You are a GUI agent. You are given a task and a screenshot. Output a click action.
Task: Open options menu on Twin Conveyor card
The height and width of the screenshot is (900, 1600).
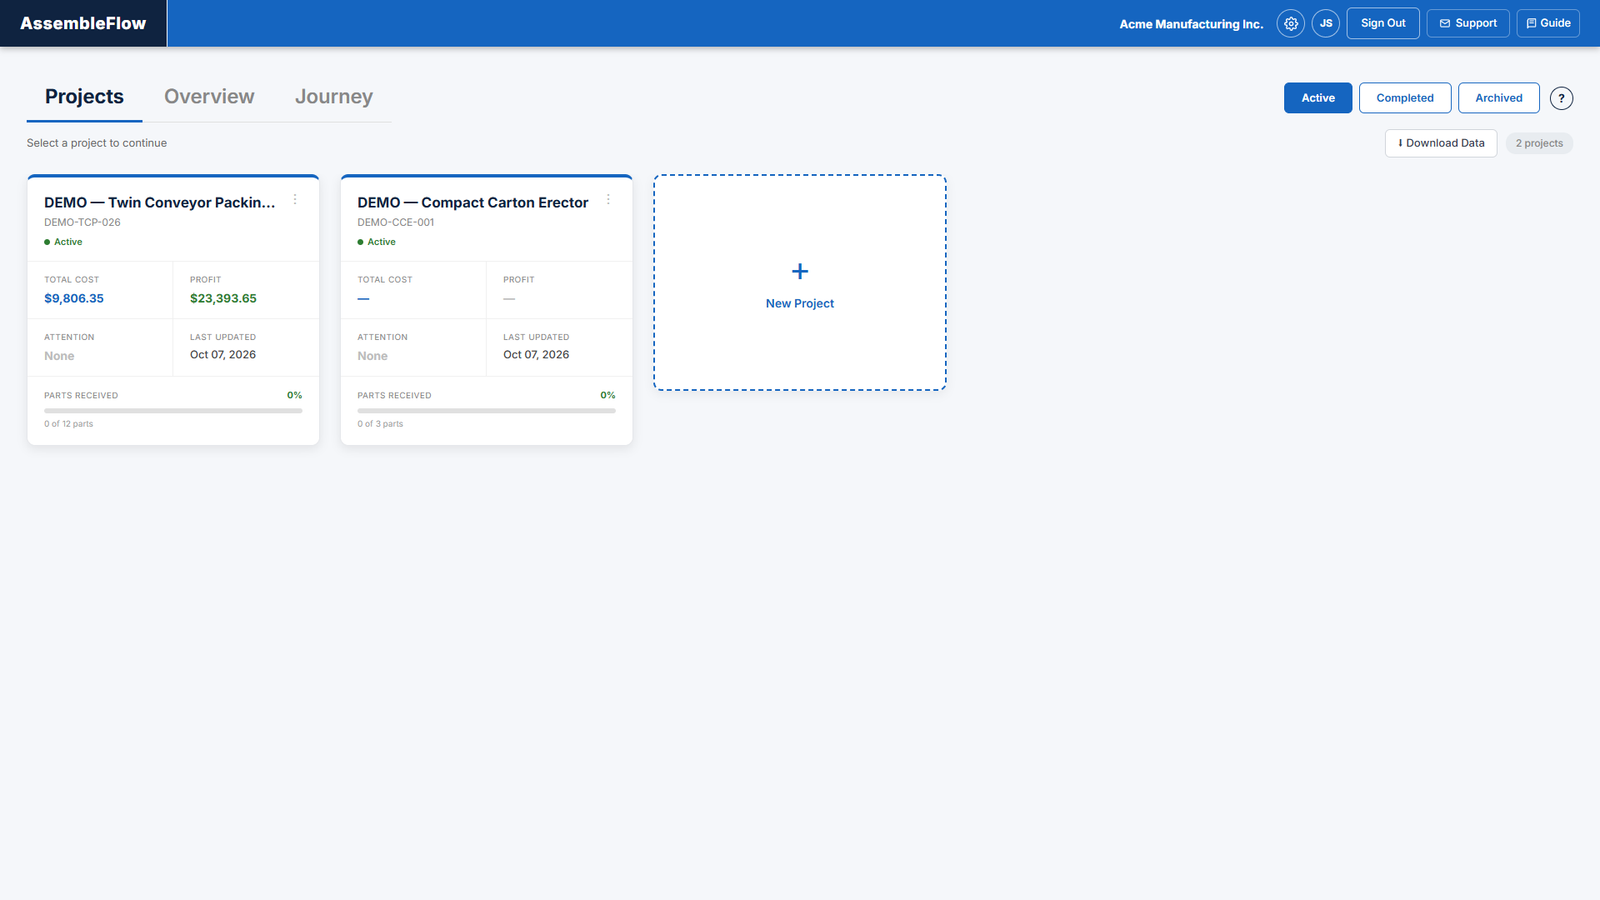point(295,200)
